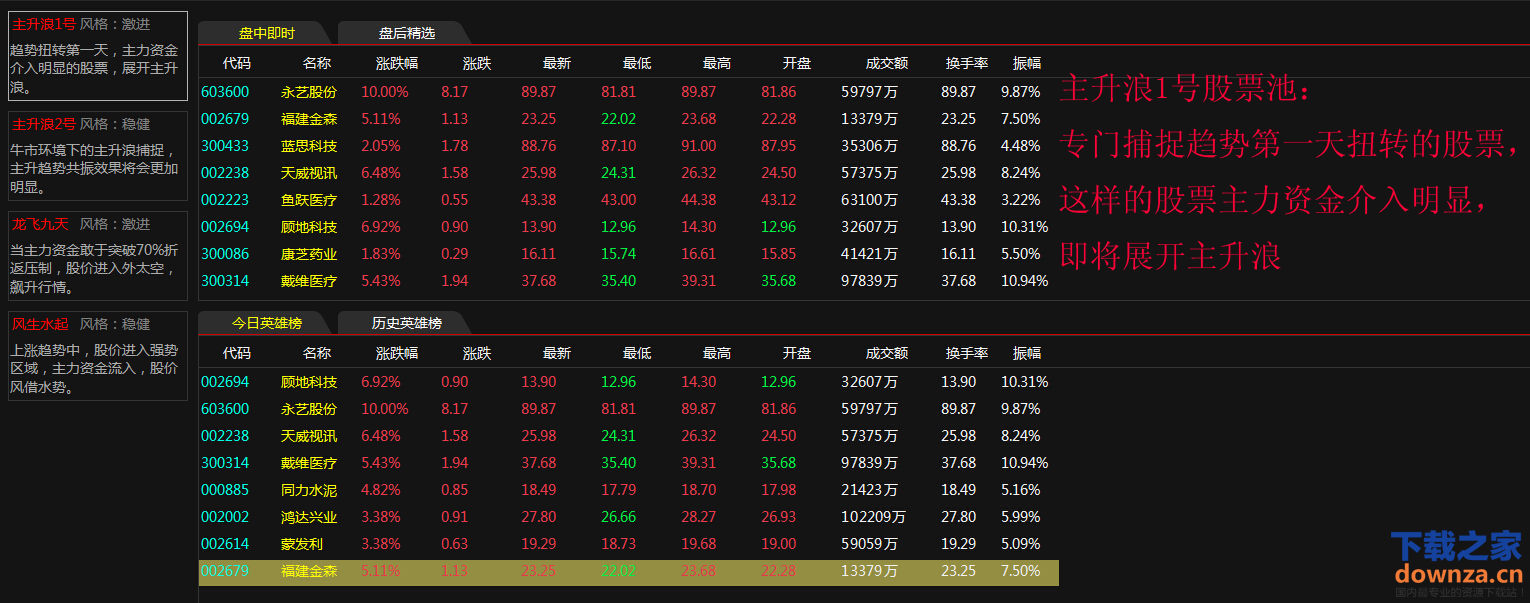Viewport: 1530px width, 603px height.
Task: Open the 历史英雄榜 tab
Action: (x=407, y=323)
